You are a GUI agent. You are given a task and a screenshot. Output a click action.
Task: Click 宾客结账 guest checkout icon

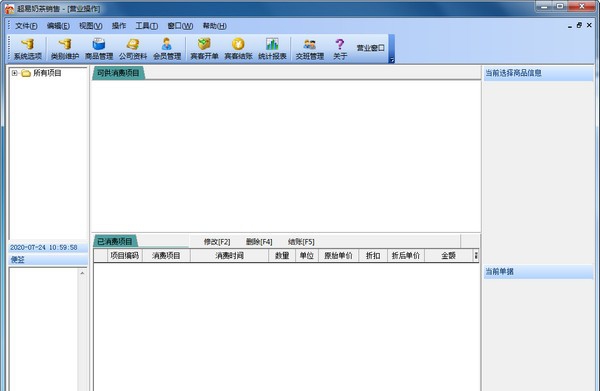pyautogui.click(x=238, y=49)
